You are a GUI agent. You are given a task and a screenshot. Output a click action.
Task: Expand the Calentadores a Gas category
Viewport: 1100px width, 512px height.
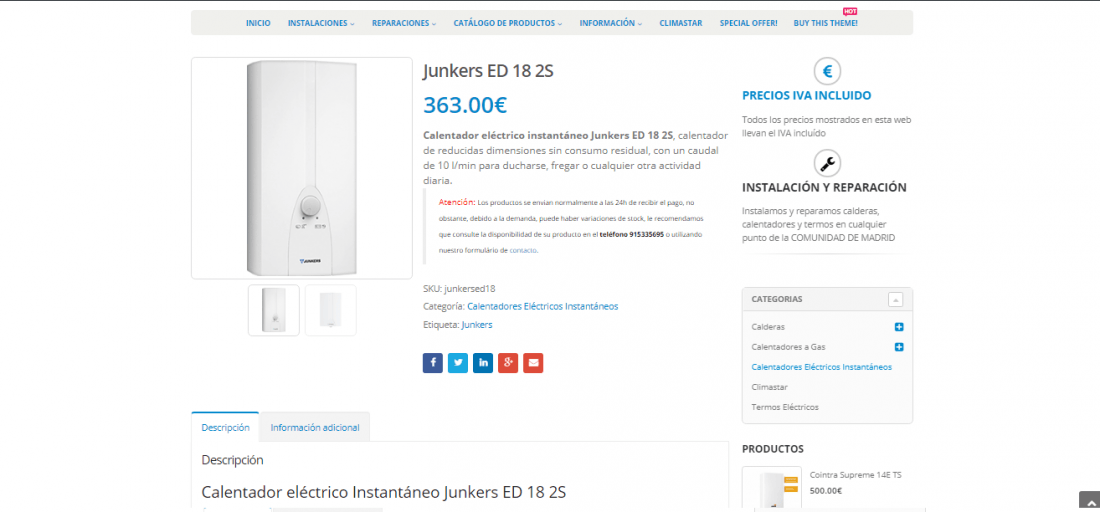tap(899, 346)
